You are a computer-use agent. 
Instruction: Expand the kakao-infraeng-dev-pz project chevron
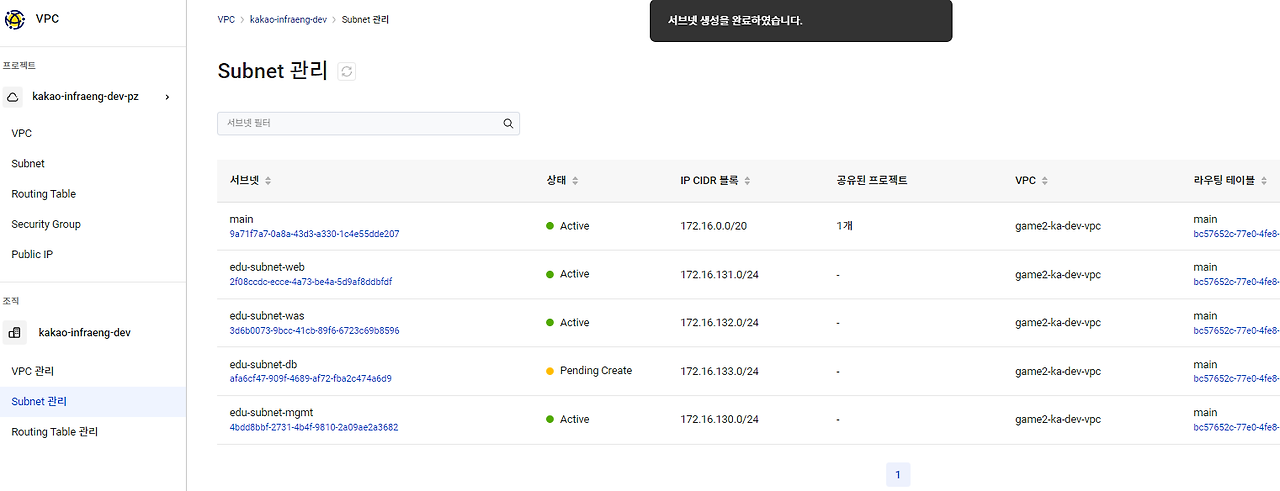[167, 97]
